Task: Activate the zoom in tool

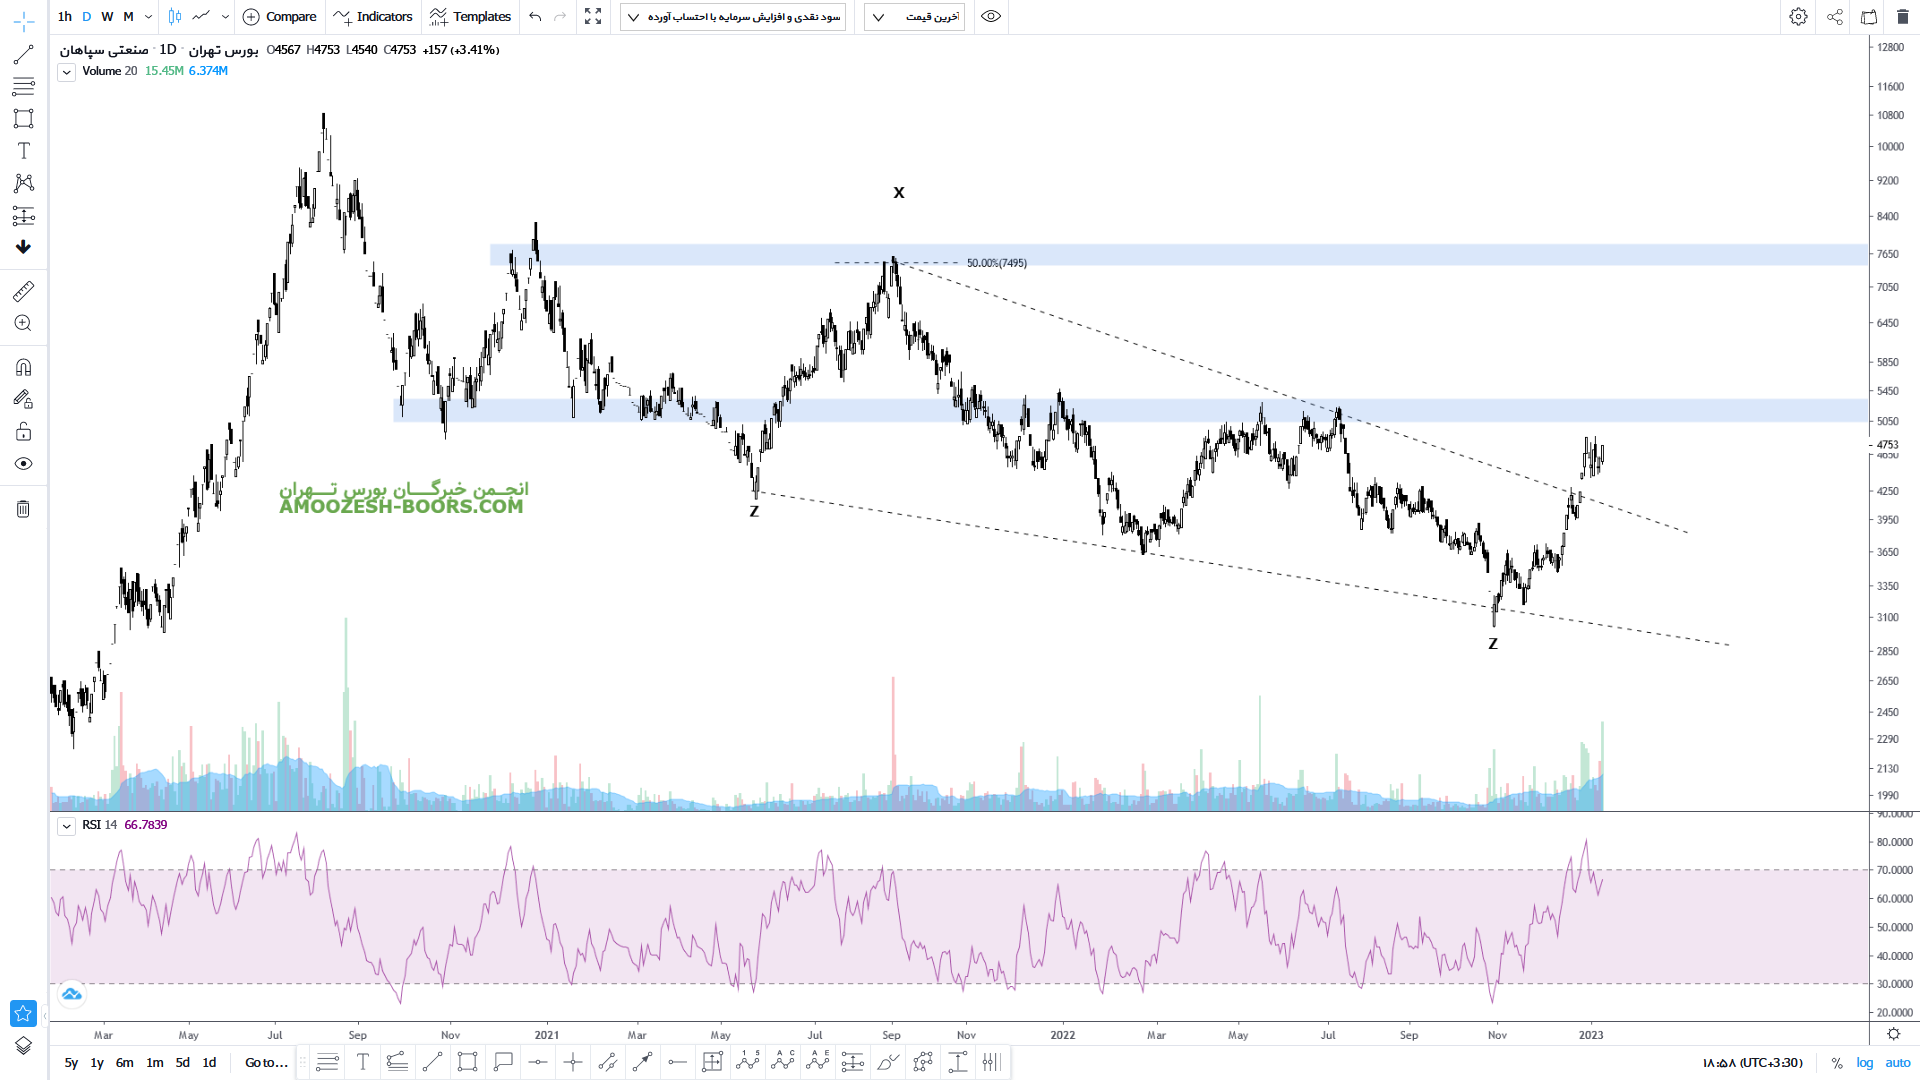Action: [x=23, y=323]
